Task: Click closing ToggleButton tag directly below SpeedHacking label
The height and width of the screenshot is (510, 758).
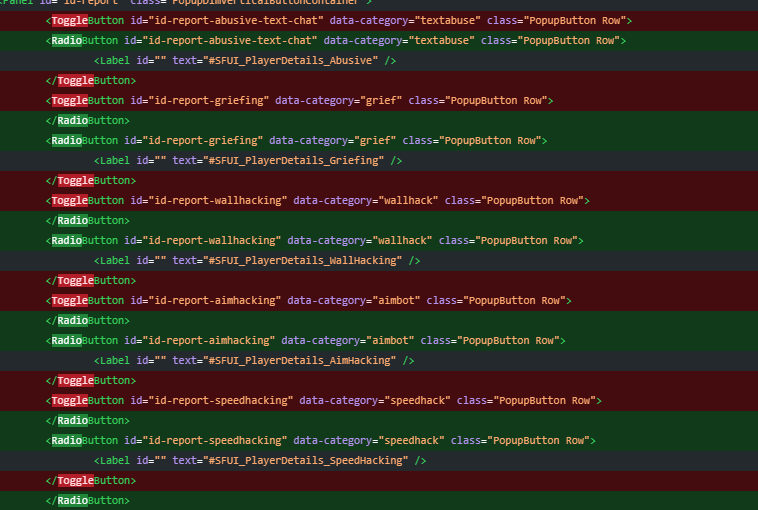Action: 91,481
